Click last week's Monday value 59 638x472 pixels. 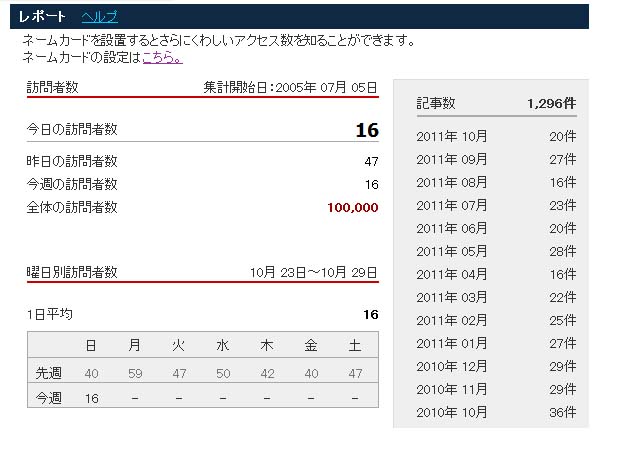tap(135, 374)
